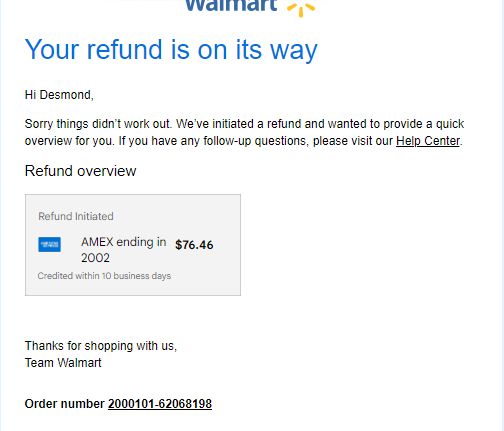Open order number 2000101-62068198 link
Viewport: 504px width, 431px height.
tap(160, 404)
